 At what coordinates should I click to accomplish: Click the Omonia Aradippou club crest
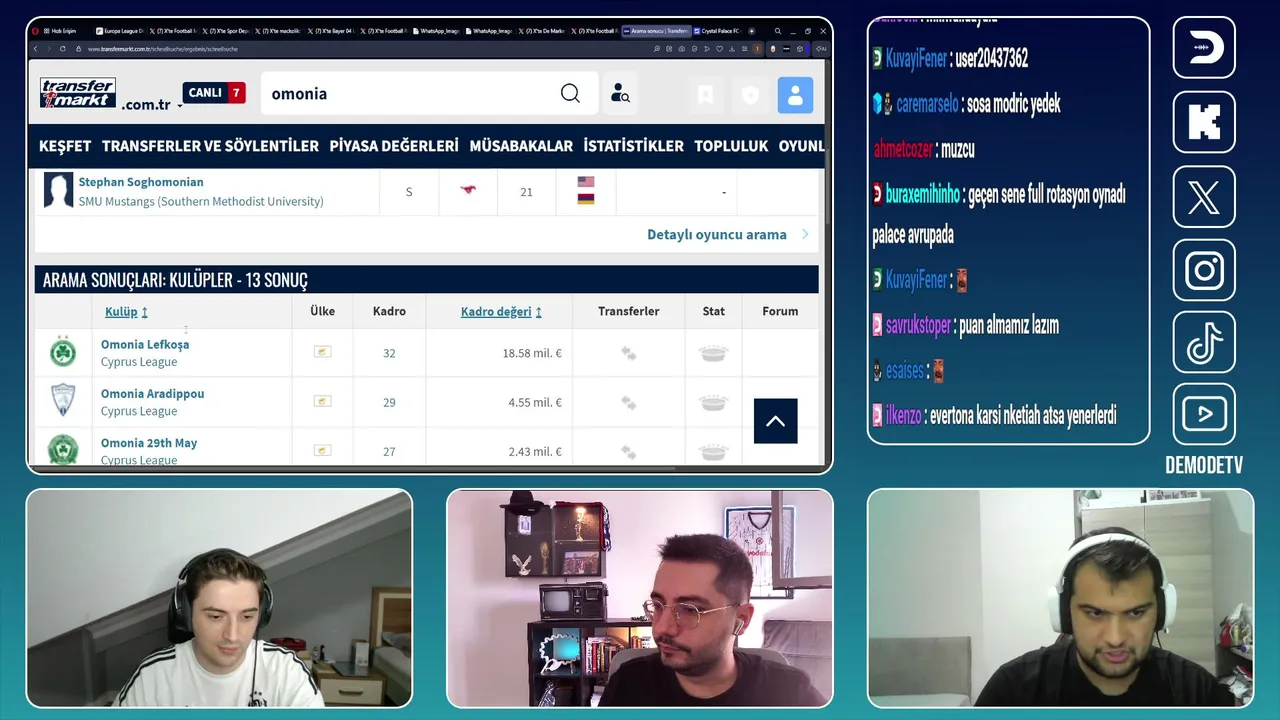click(63, 401)
